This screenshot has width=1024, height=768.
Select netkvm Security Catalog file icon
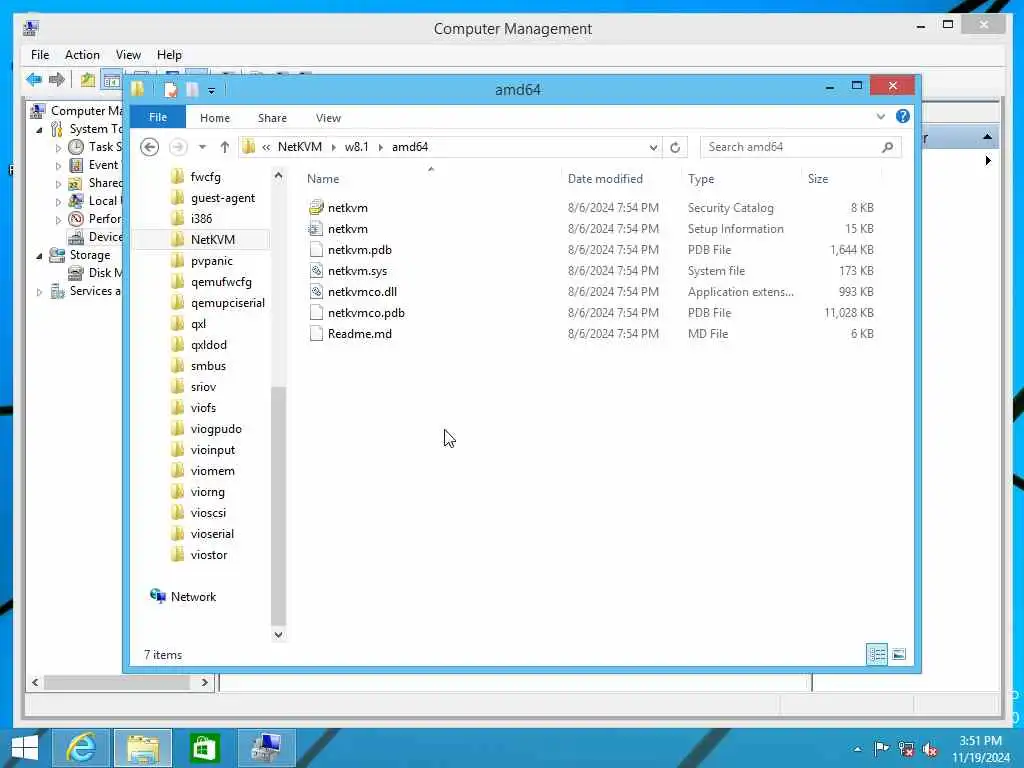click(316, 208)
